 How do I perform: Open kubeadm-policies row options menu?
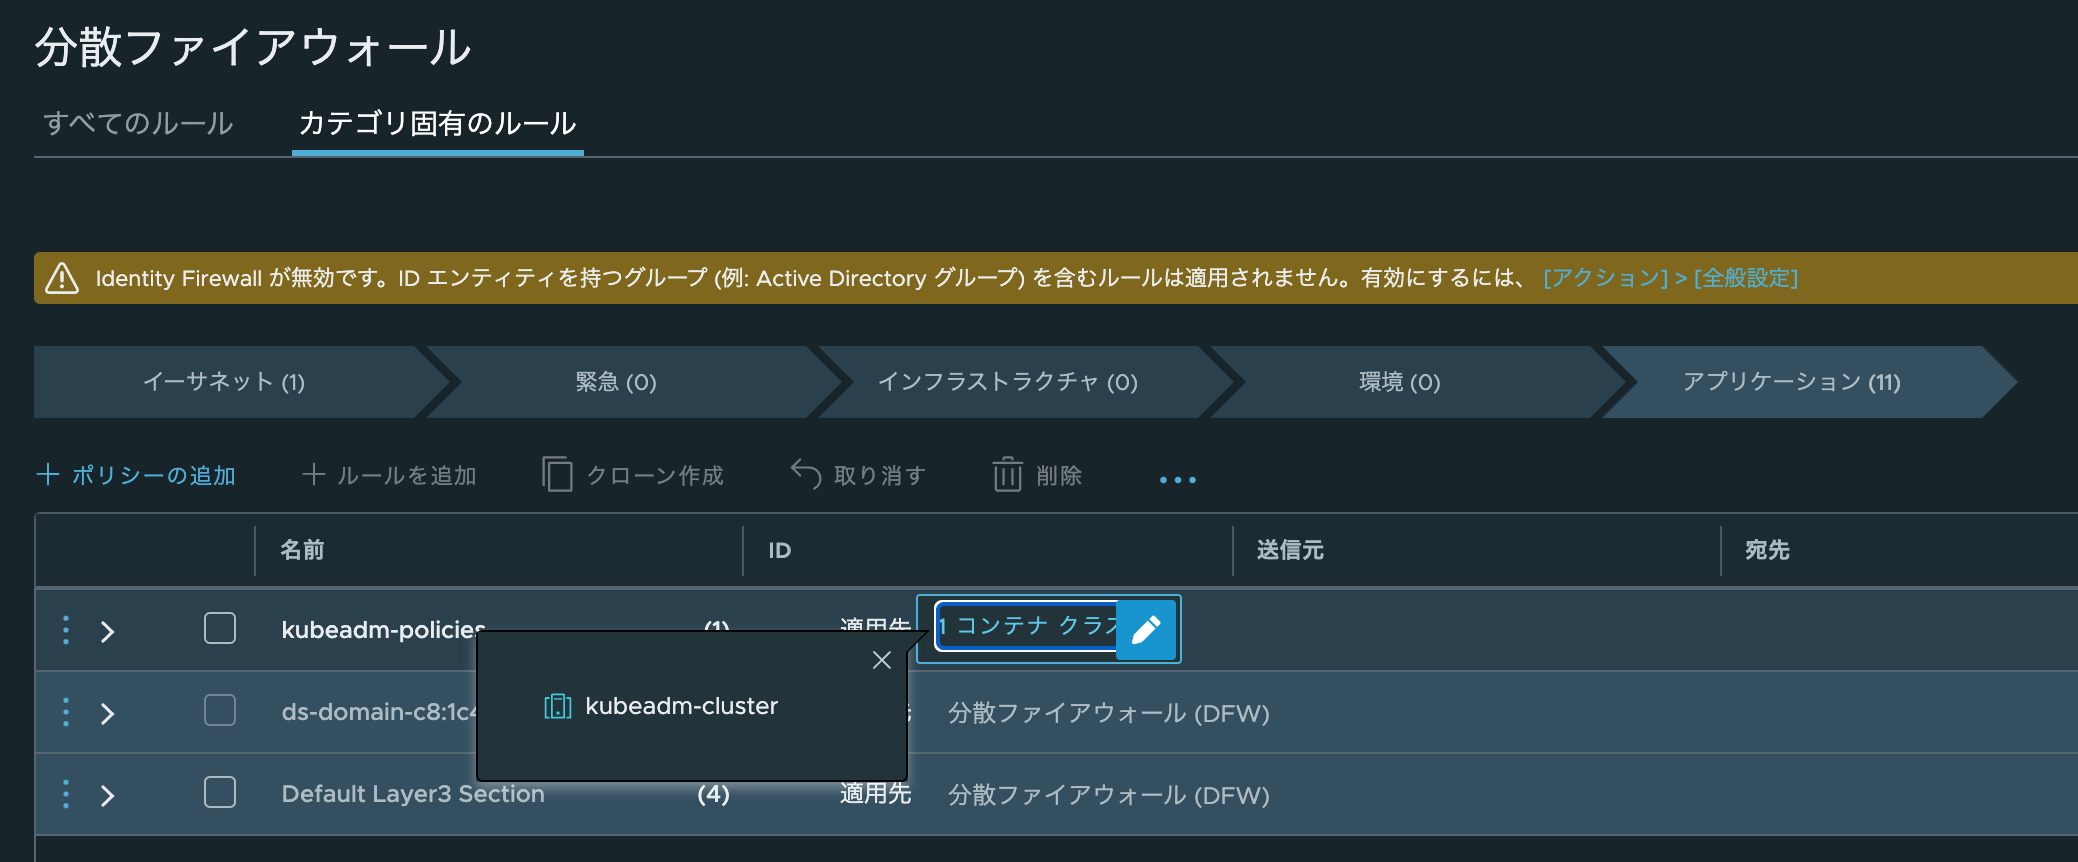[x=66, y=630]
